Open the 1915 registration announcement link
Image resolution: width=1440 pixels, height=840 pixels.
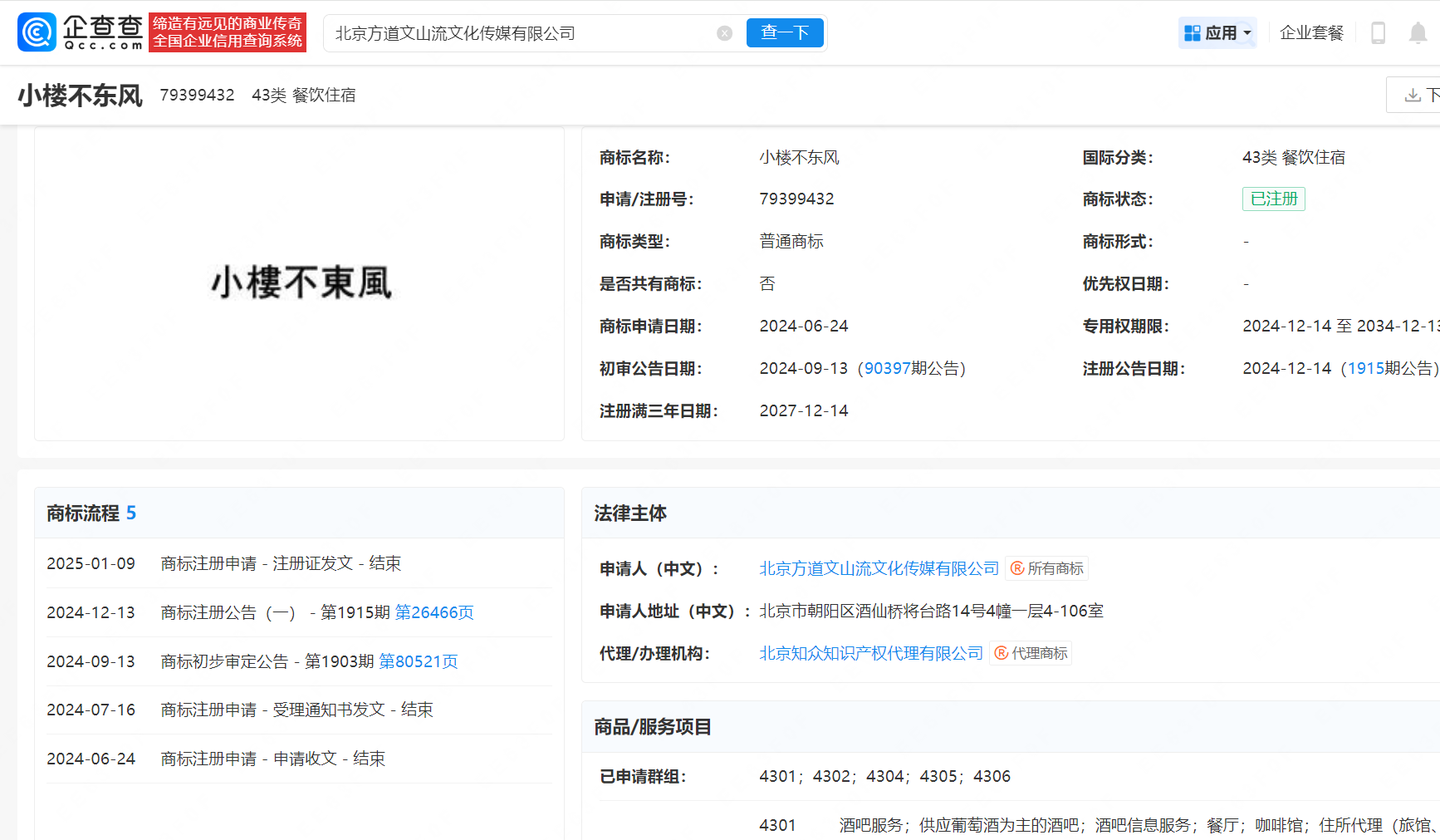point(1366,369)
